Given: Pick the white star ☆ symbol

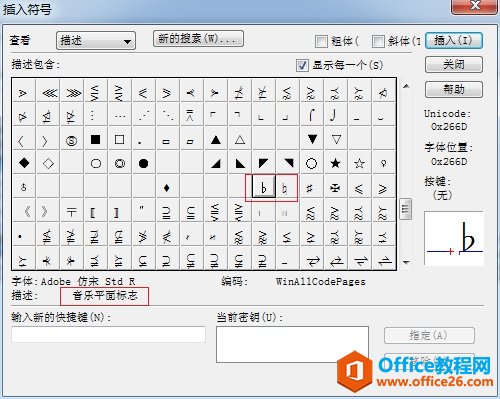Looking at the screenshot, I should (359, 163).
